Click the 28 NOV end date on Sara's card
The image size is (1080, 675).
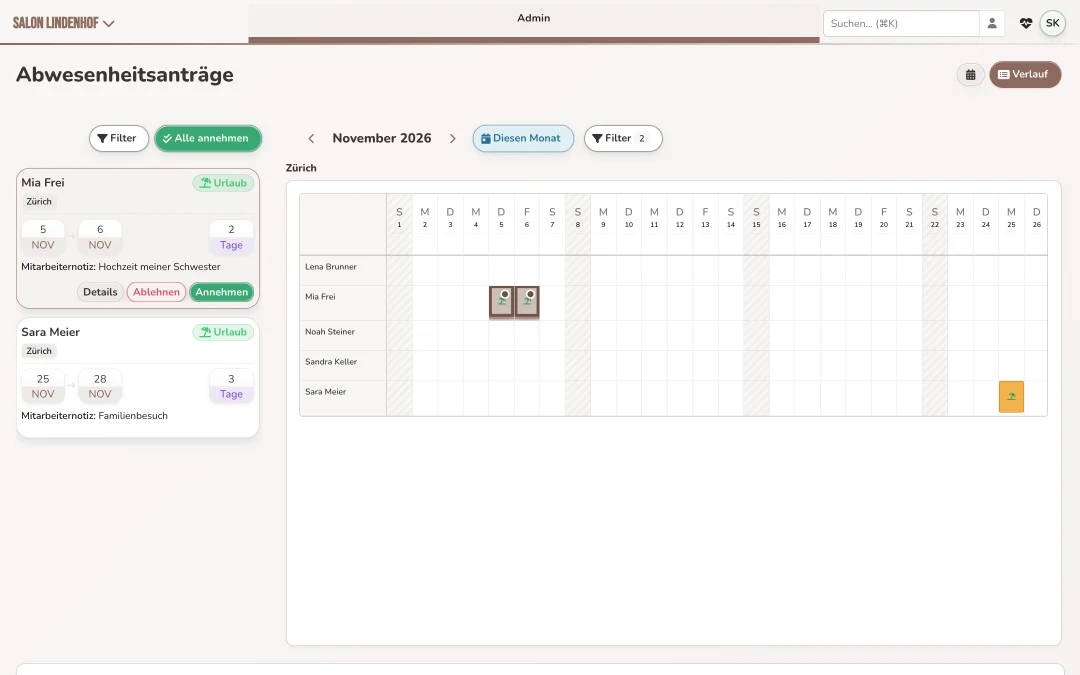pos(100,386)
